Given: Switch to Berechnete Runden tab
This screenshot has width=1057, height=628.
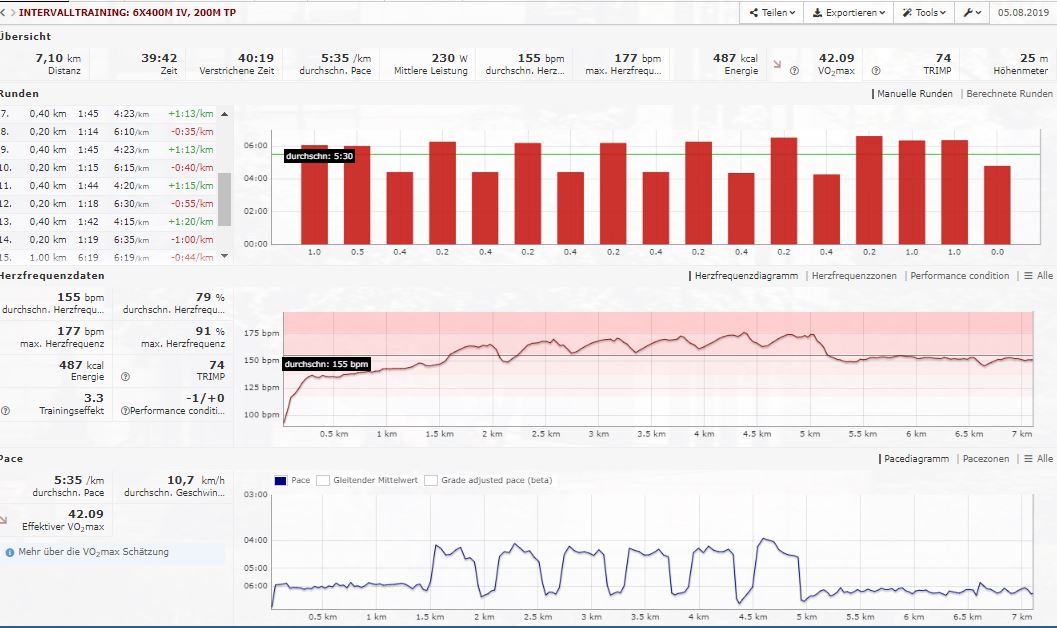Looking at the screenshot, I should pos(1008,93).
